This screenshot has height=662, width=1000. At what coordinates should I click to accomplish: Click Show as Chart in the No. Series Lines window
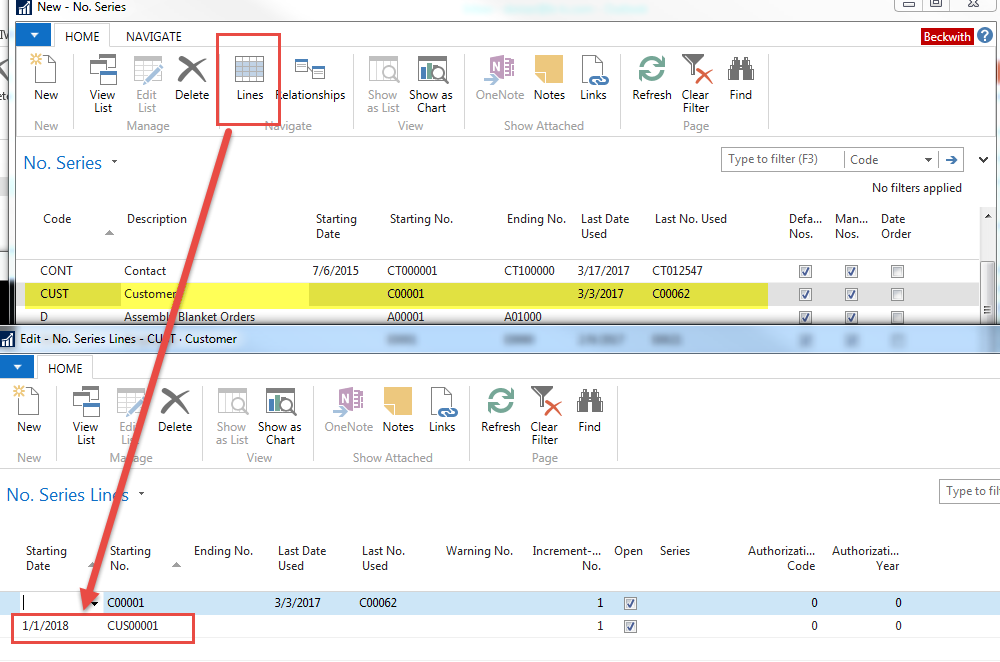tap(280, 415)
